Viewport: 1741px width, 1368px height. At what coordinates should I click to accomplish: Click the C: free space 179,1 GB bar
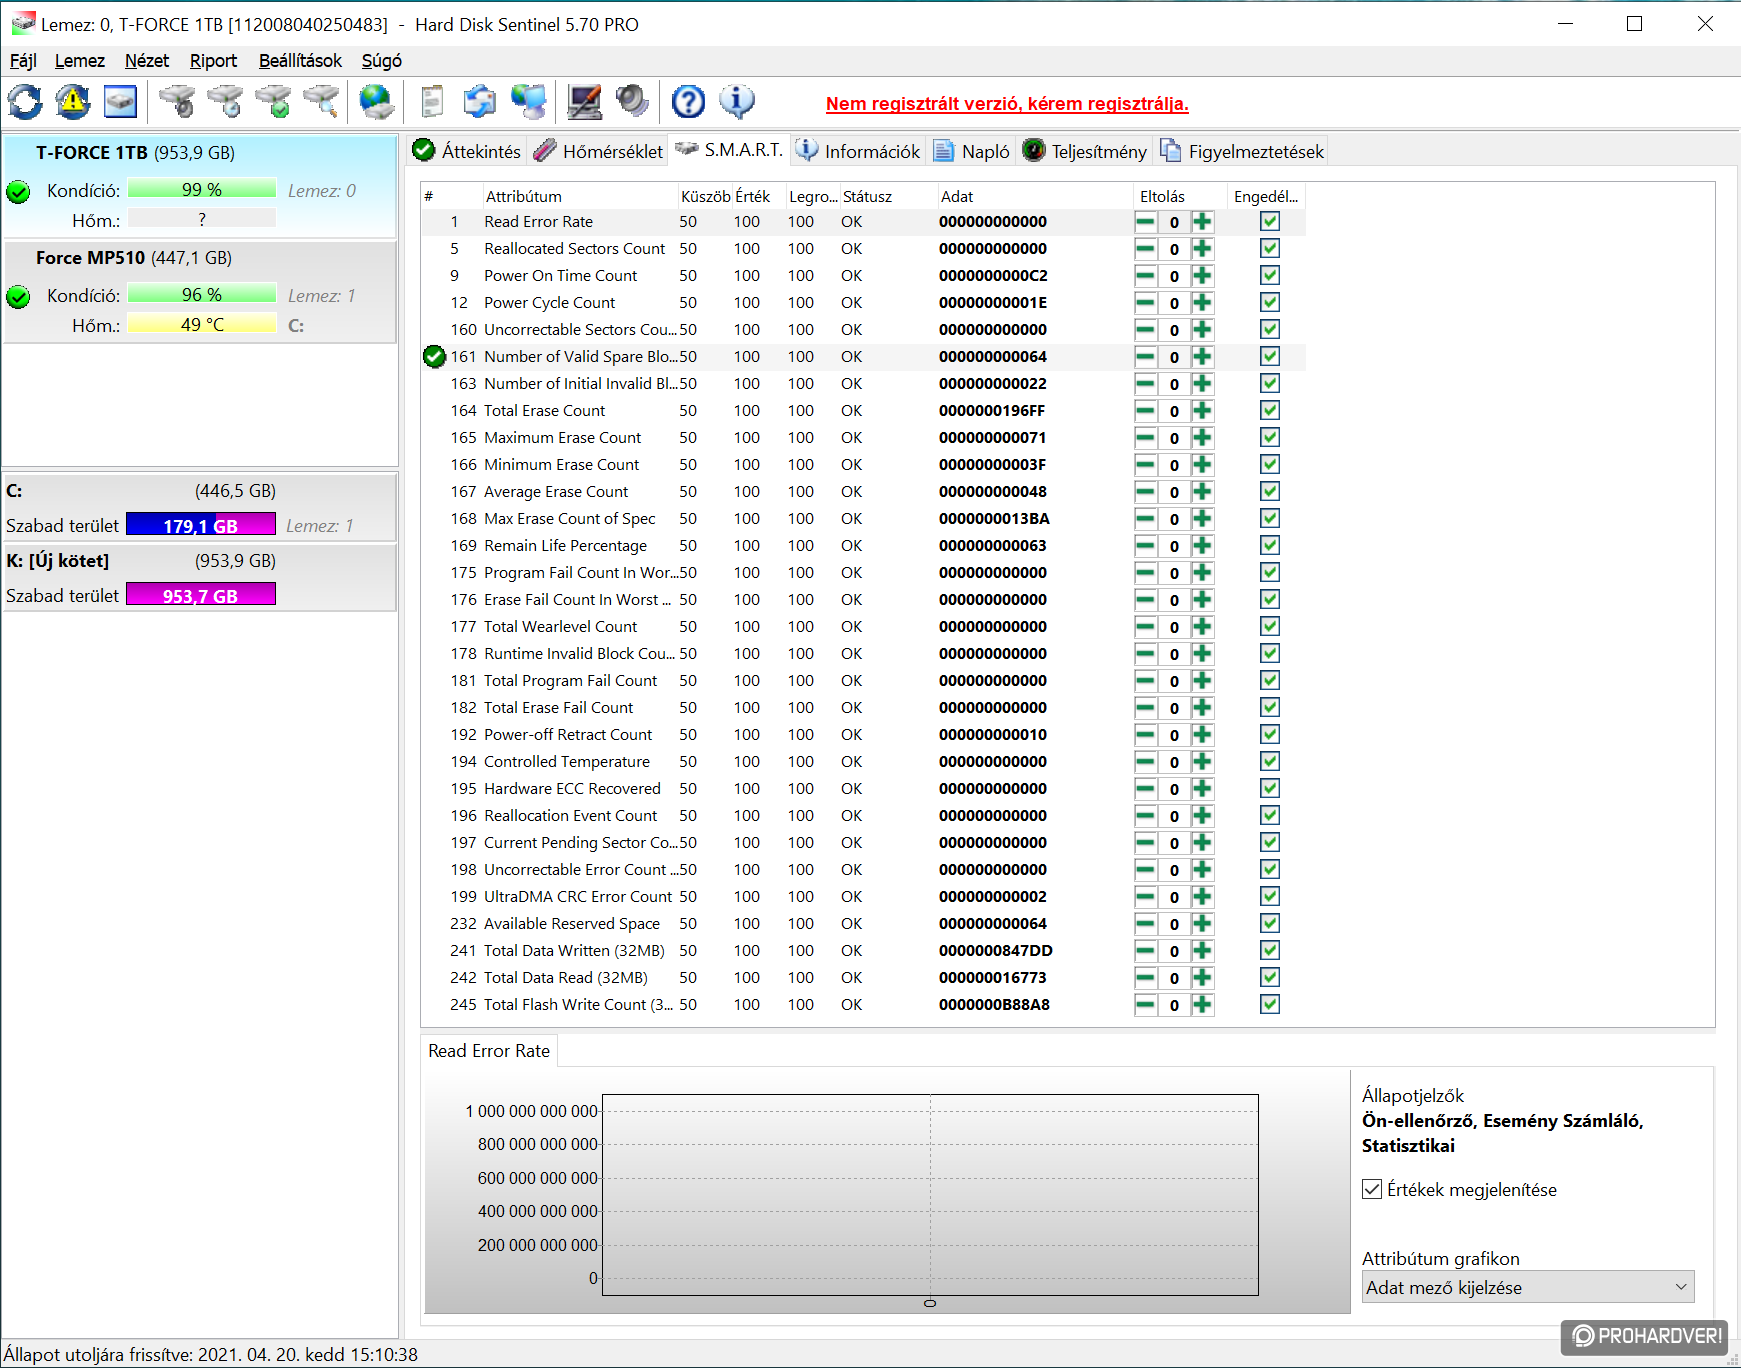click(201, 525)
